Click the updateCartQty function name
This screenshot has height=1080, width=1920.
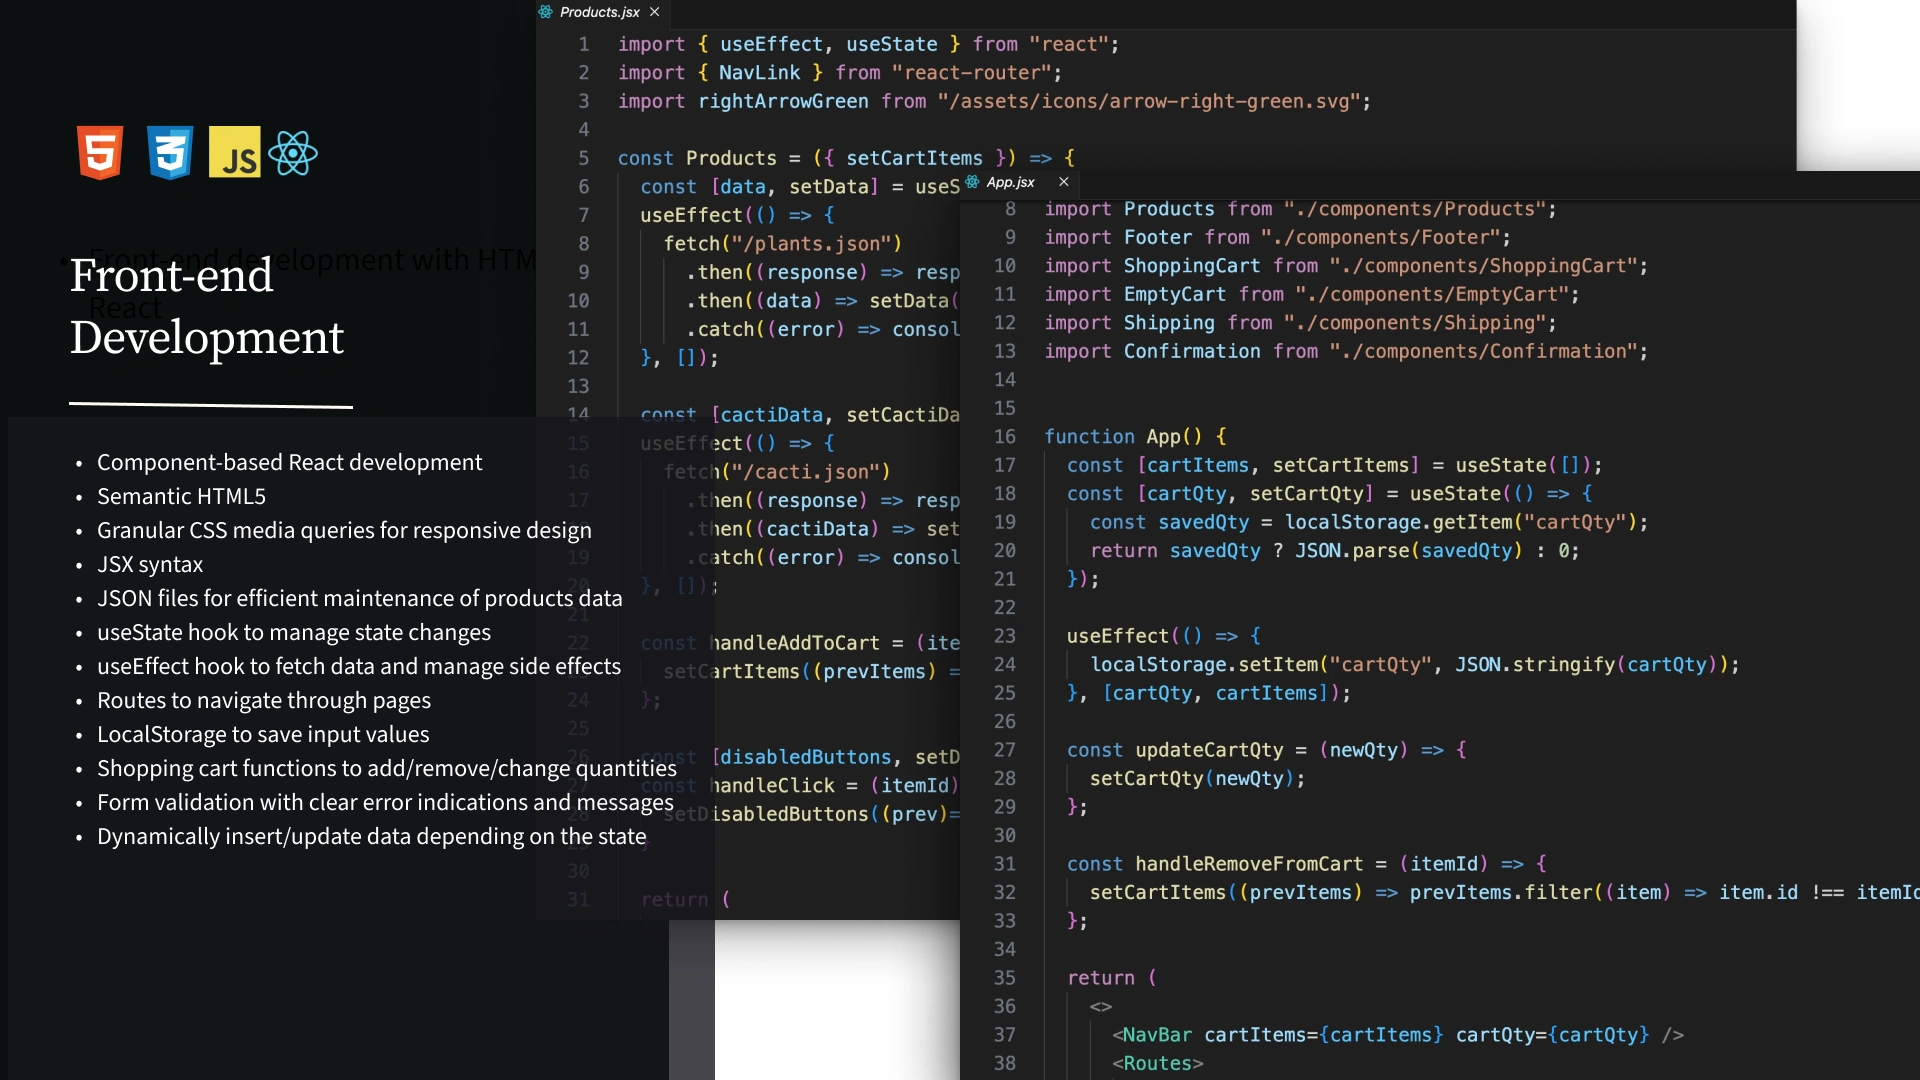pos(1208,750)
